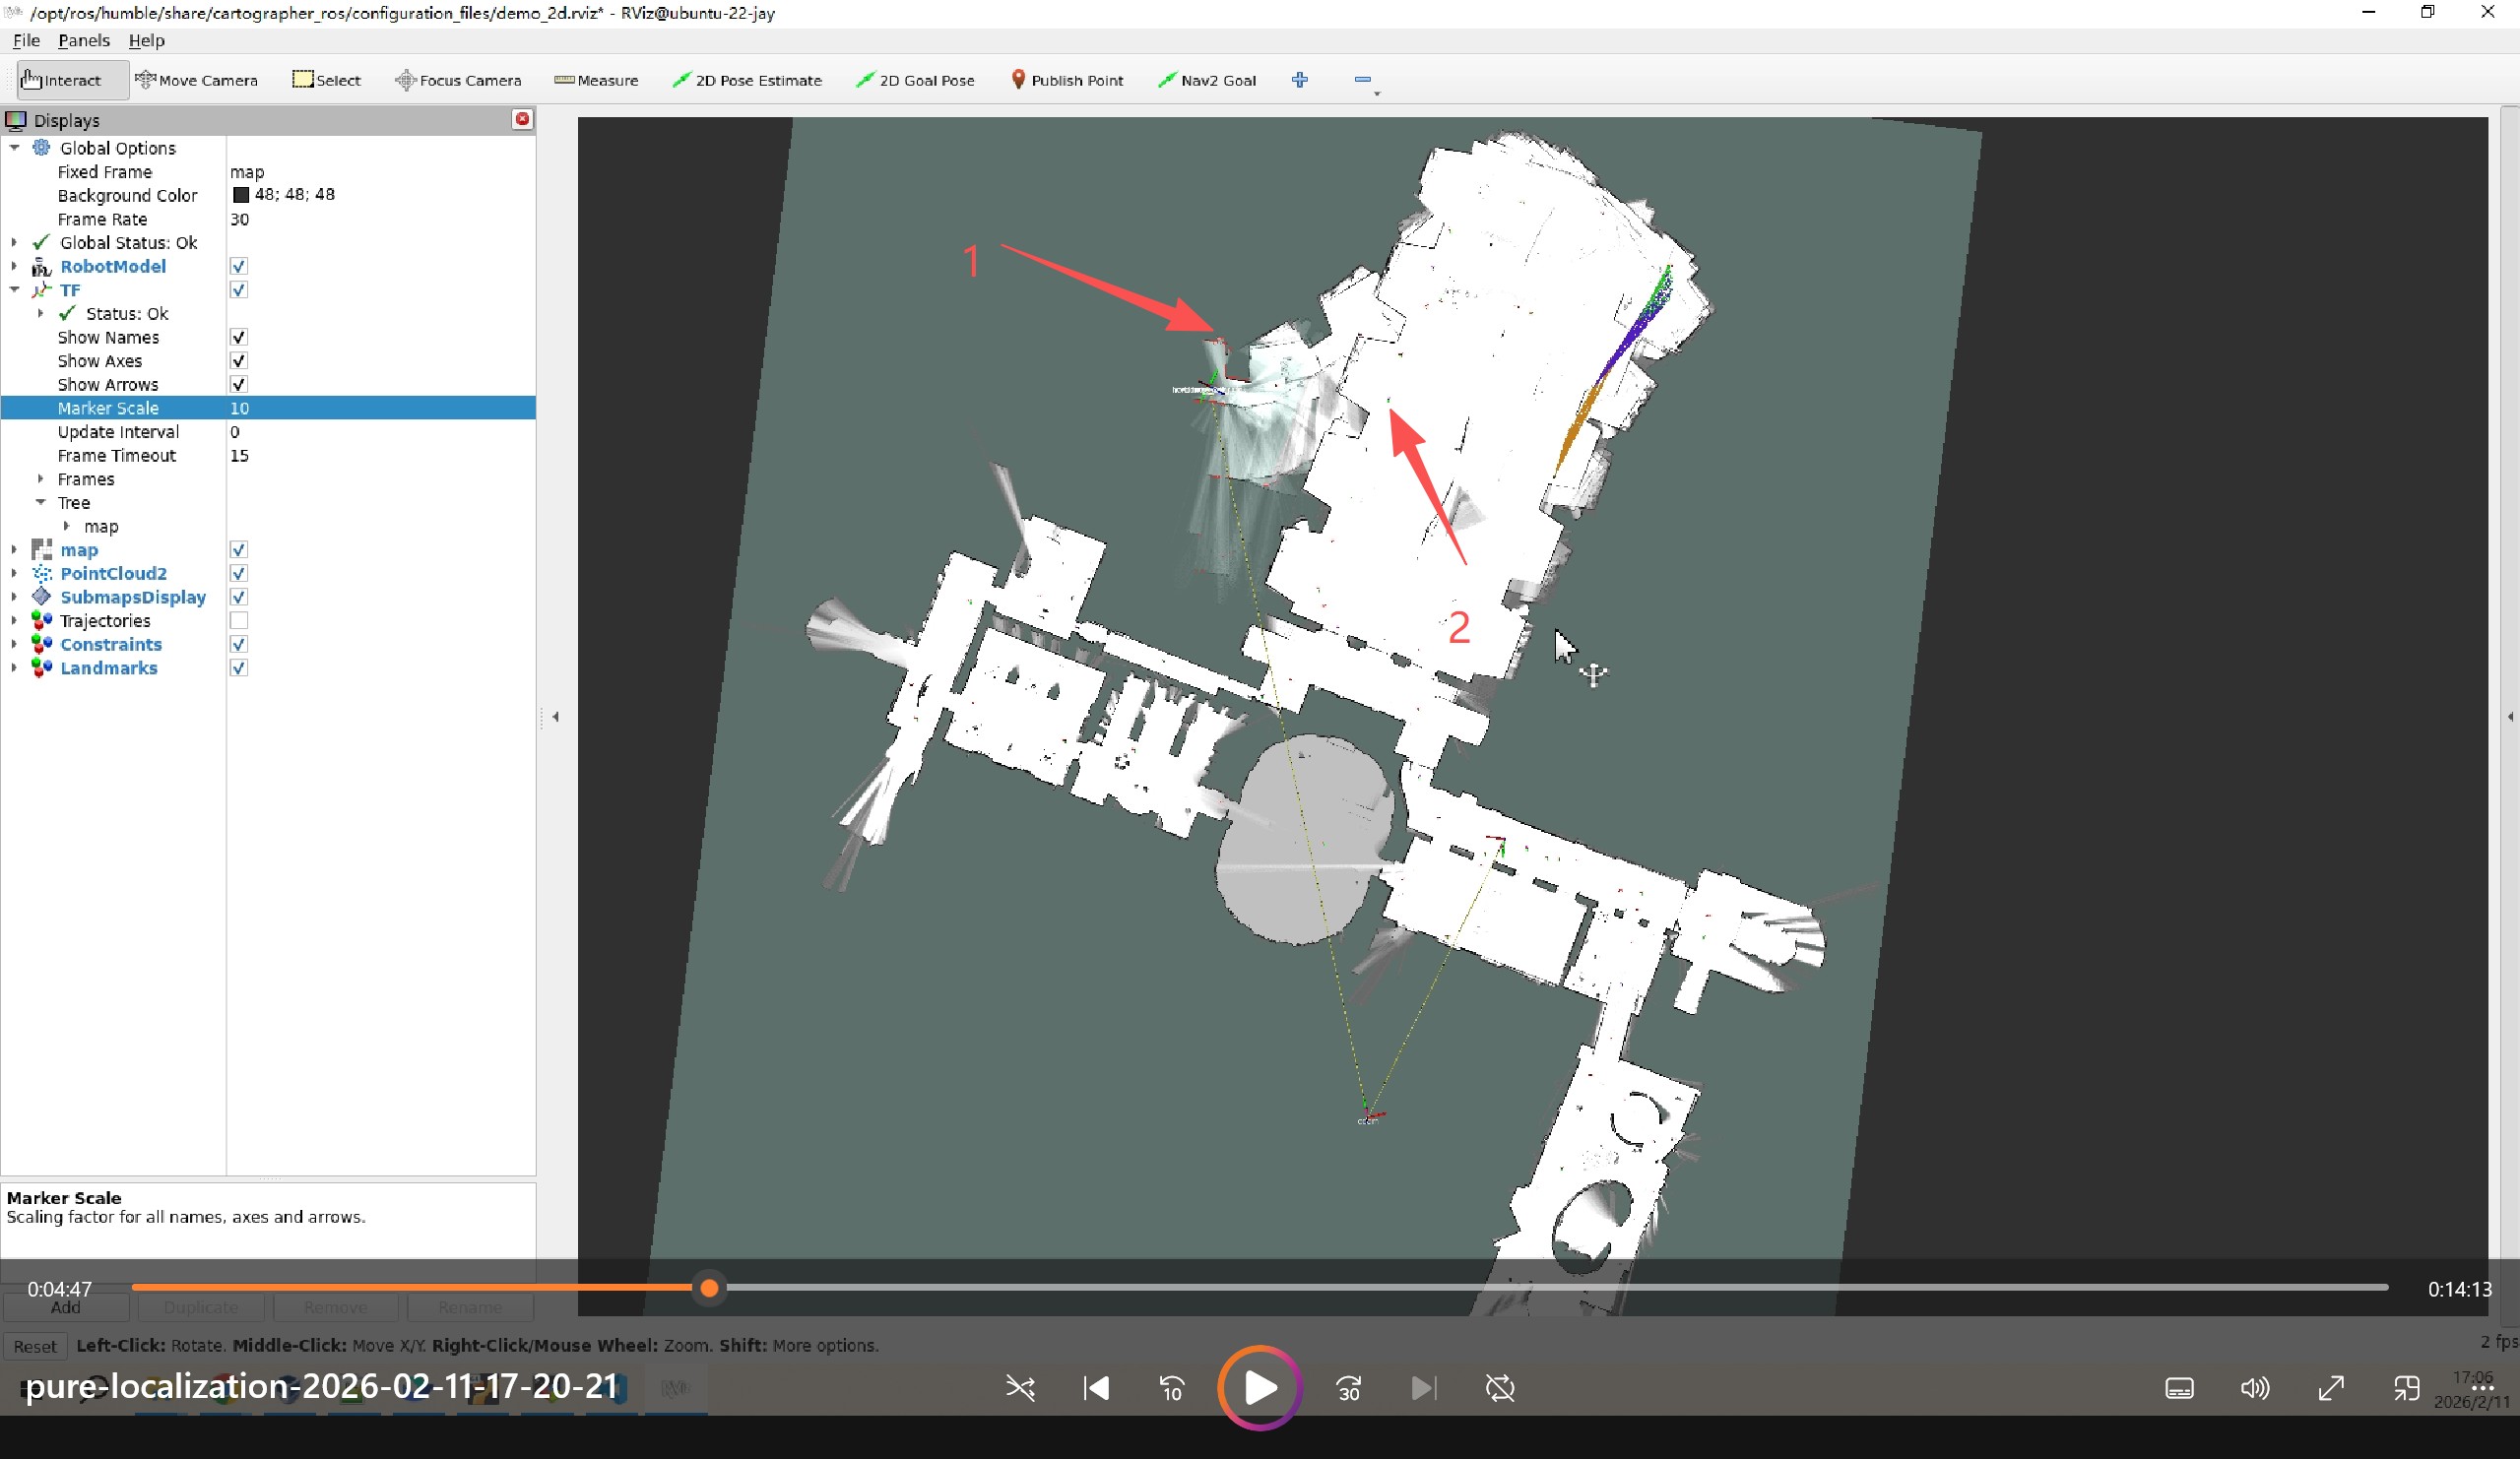Go to previous video track

[x=1096, y=1388]
